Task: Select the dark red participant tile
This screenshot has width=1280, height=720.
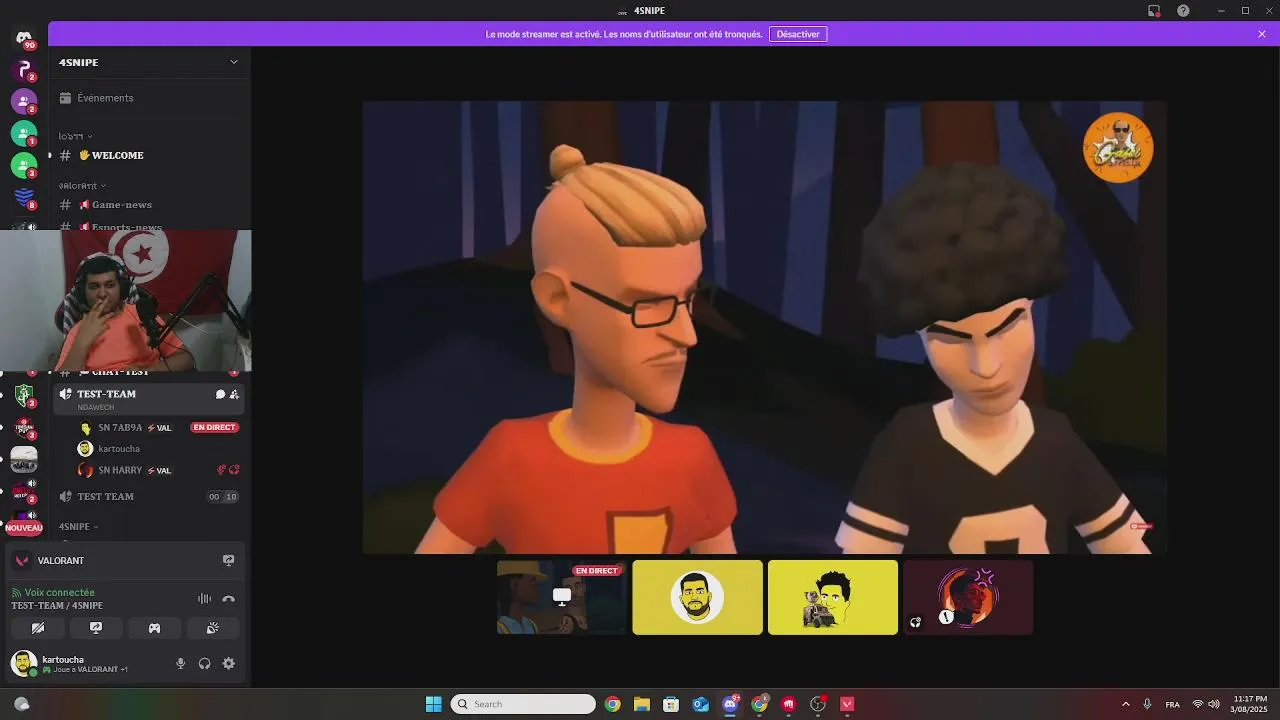Action: pos(968,597)
